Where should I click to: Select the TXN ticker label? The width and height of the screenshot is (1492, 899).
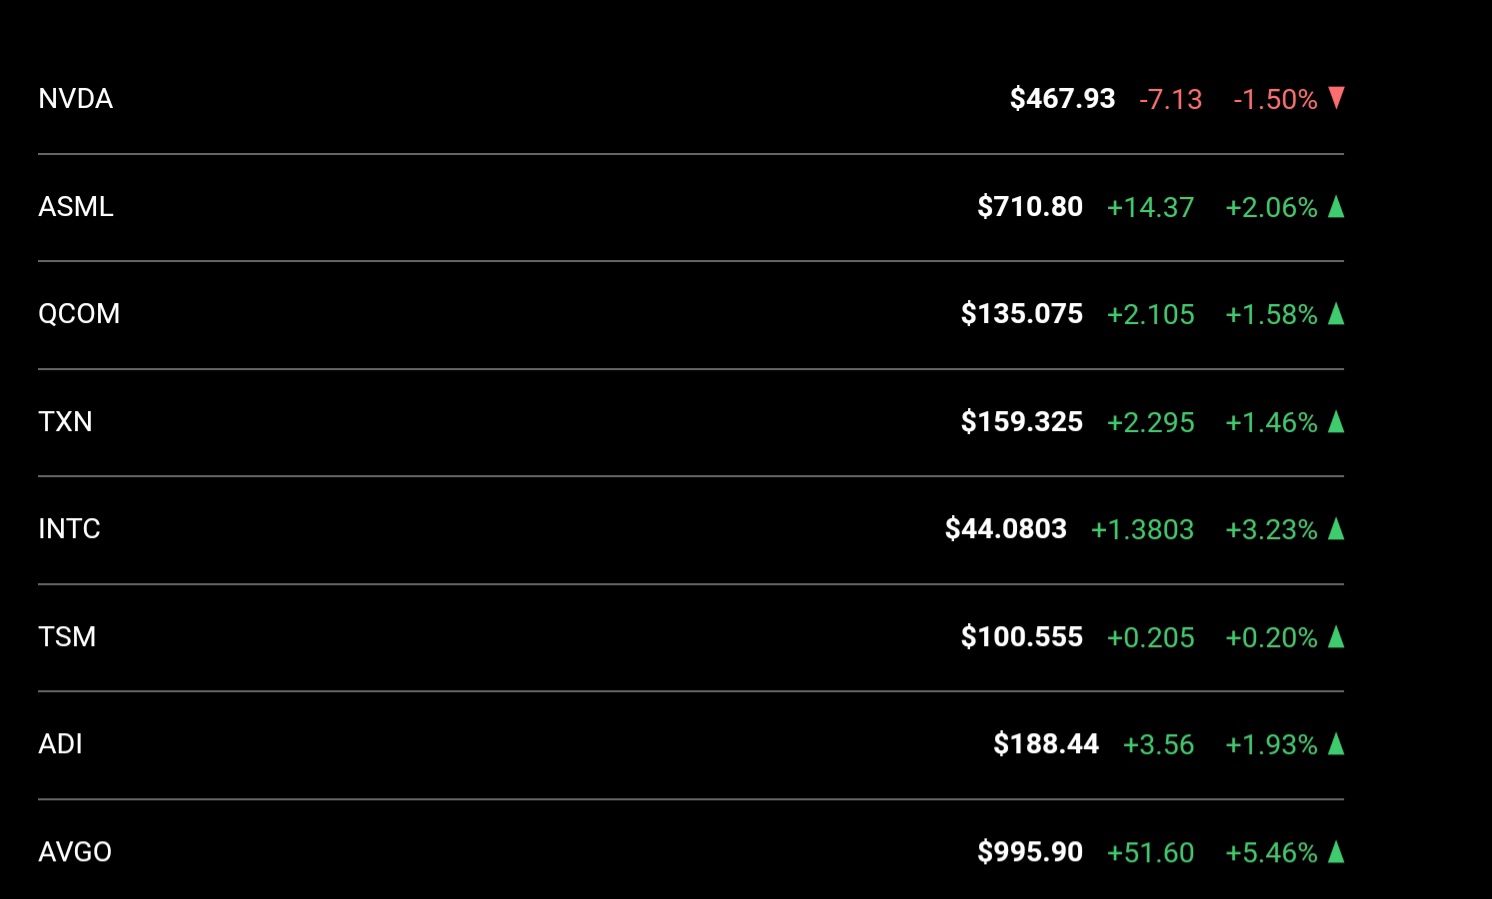click(x=65, y=421)
